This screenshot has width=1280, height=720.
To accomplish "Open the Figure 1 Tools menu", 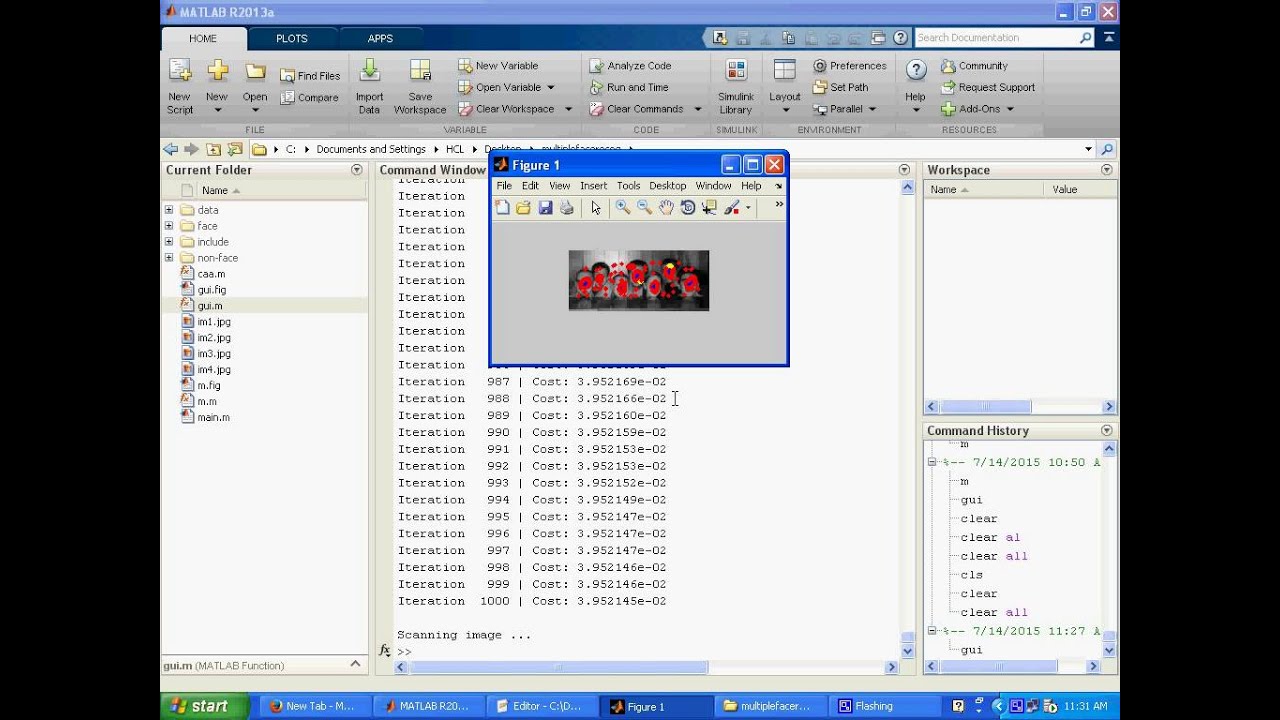I will coord(628,186).
